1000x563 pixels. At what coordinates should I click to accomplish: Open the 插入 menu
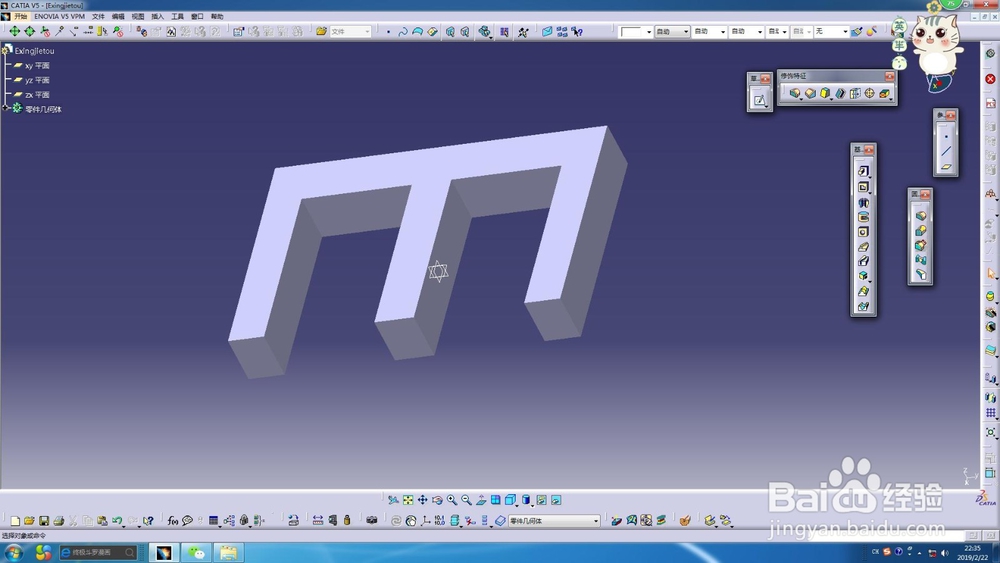pyautogui.click(x=158, y=16)
